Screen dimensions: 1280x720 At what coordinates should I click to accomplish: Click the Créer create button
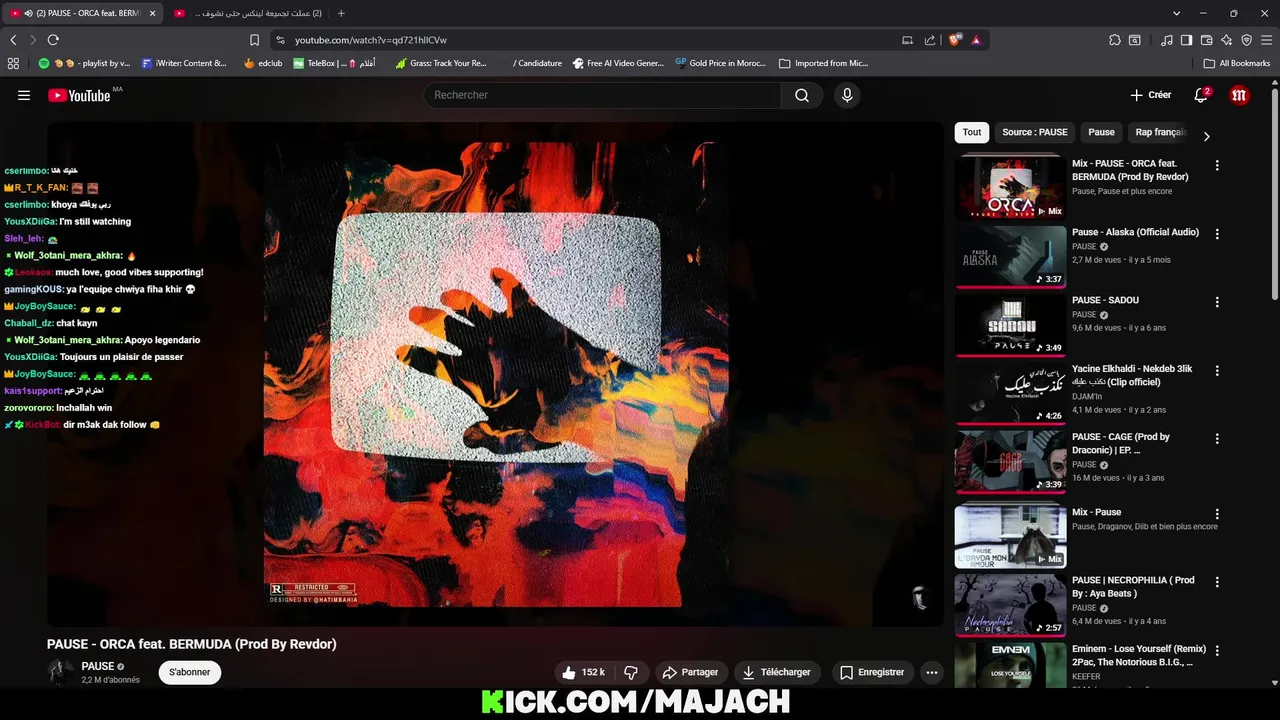1150,95
